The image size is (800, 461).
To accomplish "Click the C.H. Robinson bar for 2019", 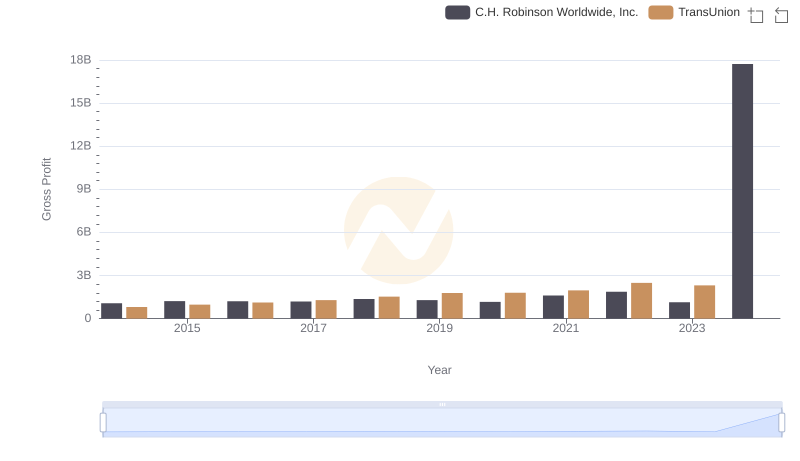I will [427, 310].
